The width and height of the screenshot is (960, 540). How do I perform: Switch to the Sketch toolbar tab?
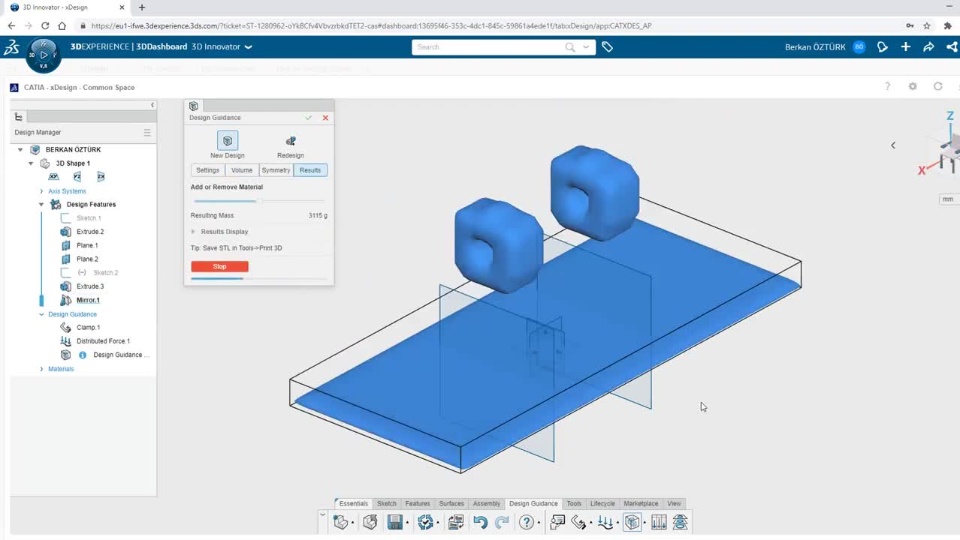[386, 503]
